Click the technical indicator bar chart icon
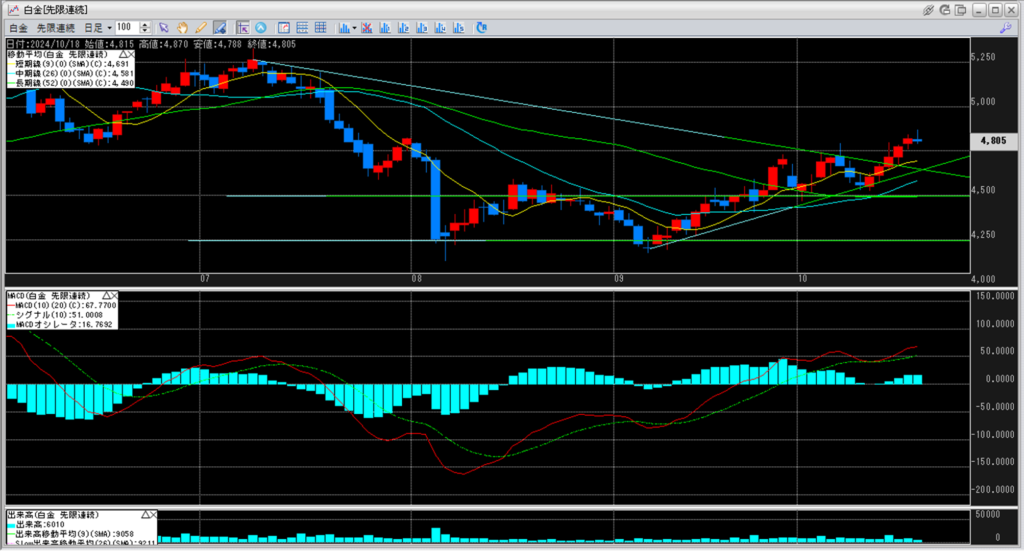Viewport: 1024px width, 551px height. point(344,27)
